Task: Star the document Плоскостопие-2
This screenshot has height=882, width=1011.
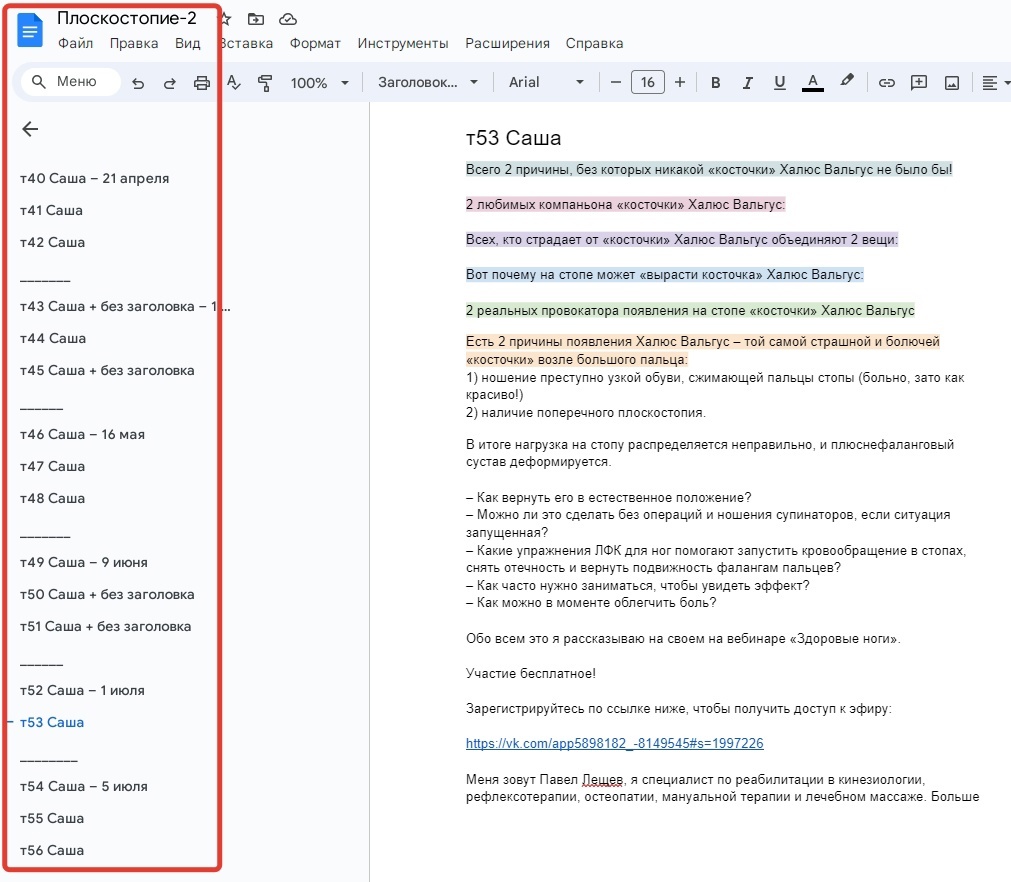Action: pos(226,19)
